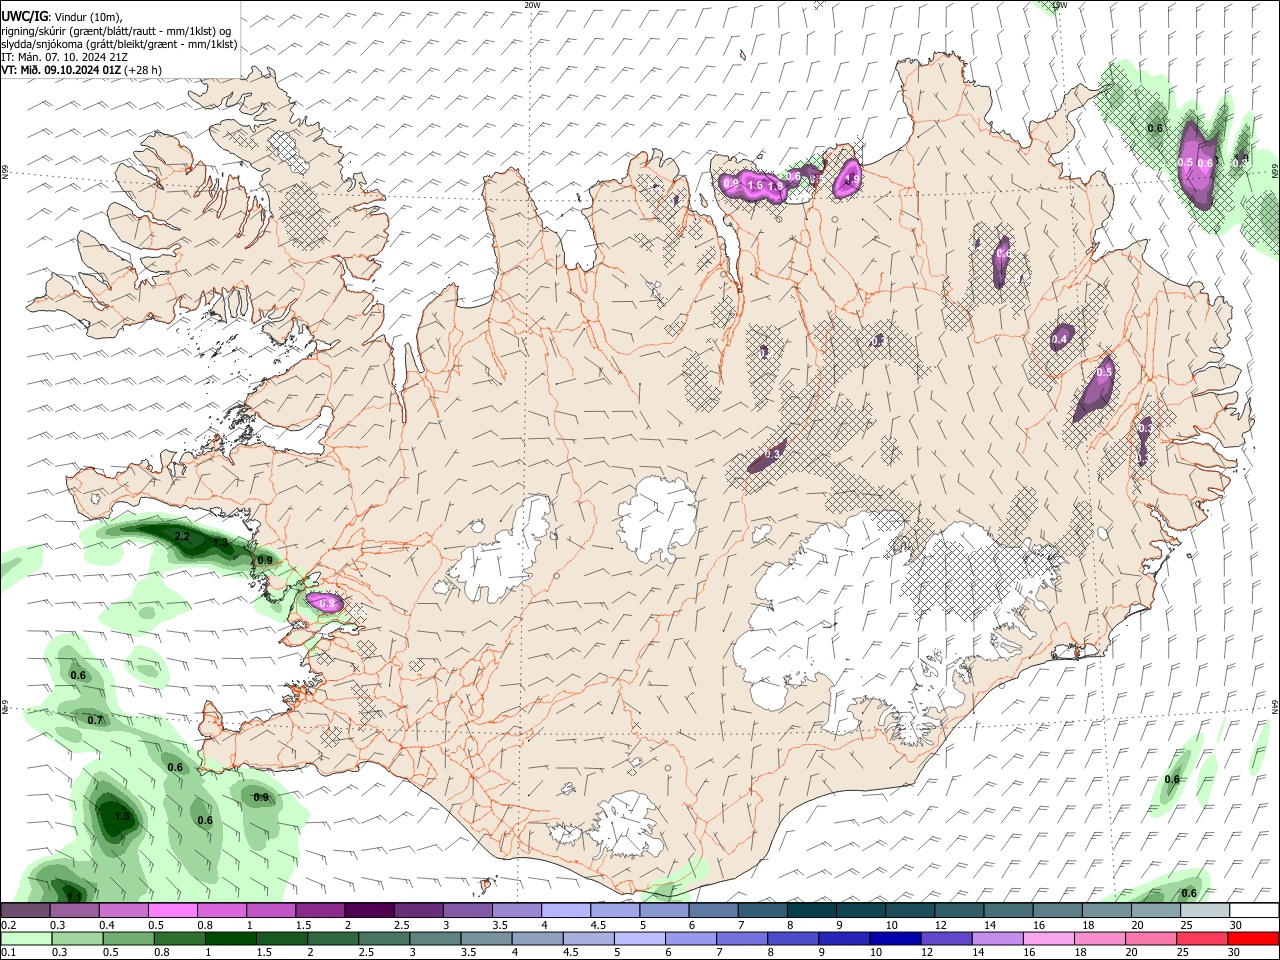This screenshot has height=960, width=1280.
Task: Select the rain swatch between 3 and 3.5
Action: 435,939
